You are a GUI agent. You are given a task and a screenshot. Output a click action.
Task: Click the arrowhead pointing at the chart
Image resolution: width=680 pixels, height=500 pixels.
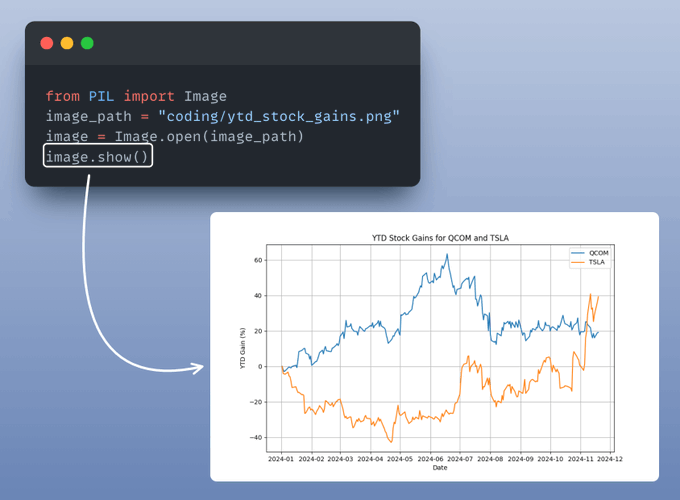197,367
